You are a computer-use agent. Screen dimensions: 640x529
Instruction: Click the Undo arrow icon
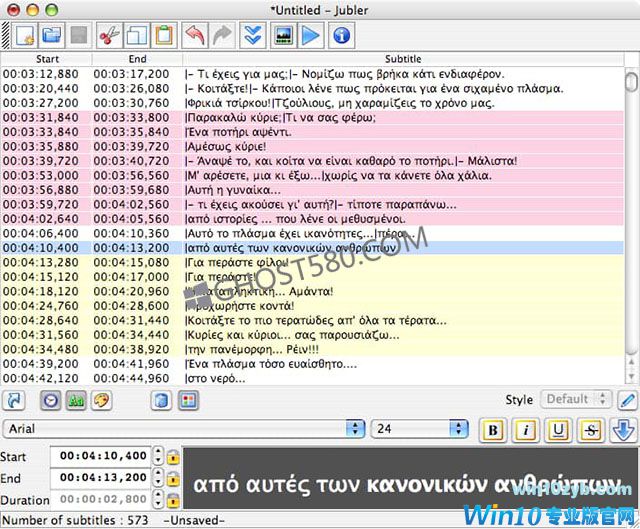point(194,37)
